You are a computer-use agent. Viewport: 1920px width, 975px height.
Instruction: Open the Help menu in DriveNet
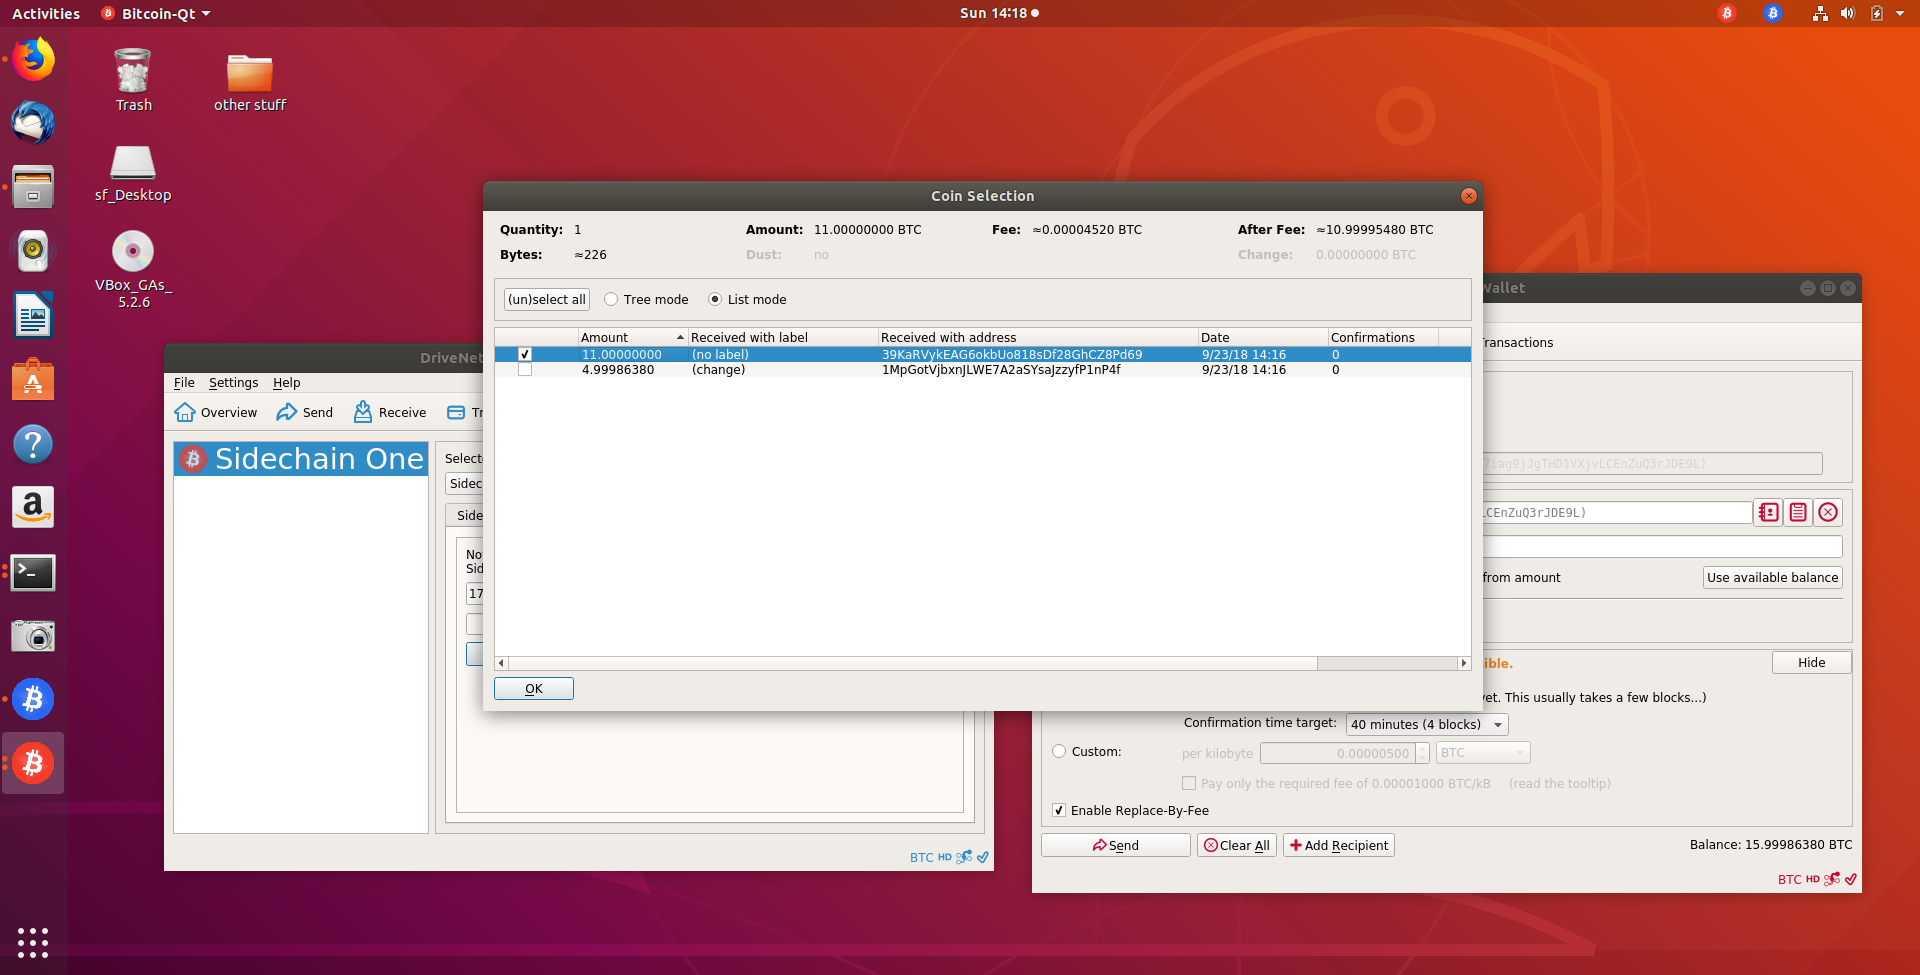(x=286, y=382)
